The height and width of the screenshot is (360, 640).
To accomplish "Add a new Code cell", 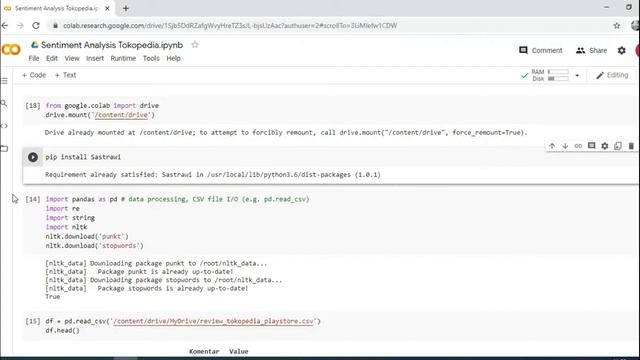I will pyautogui.click(x=34, y=75).
